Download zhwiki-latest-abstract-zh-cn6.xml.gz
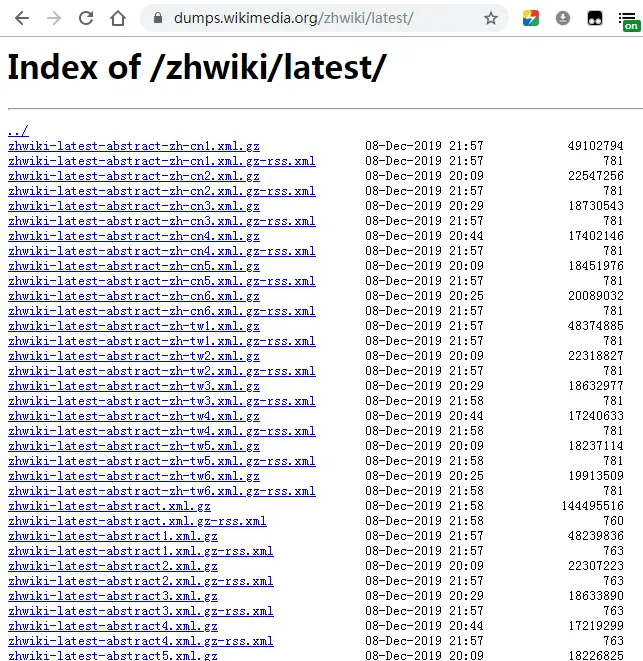This screenshot has width=643, height=661. 134,296
